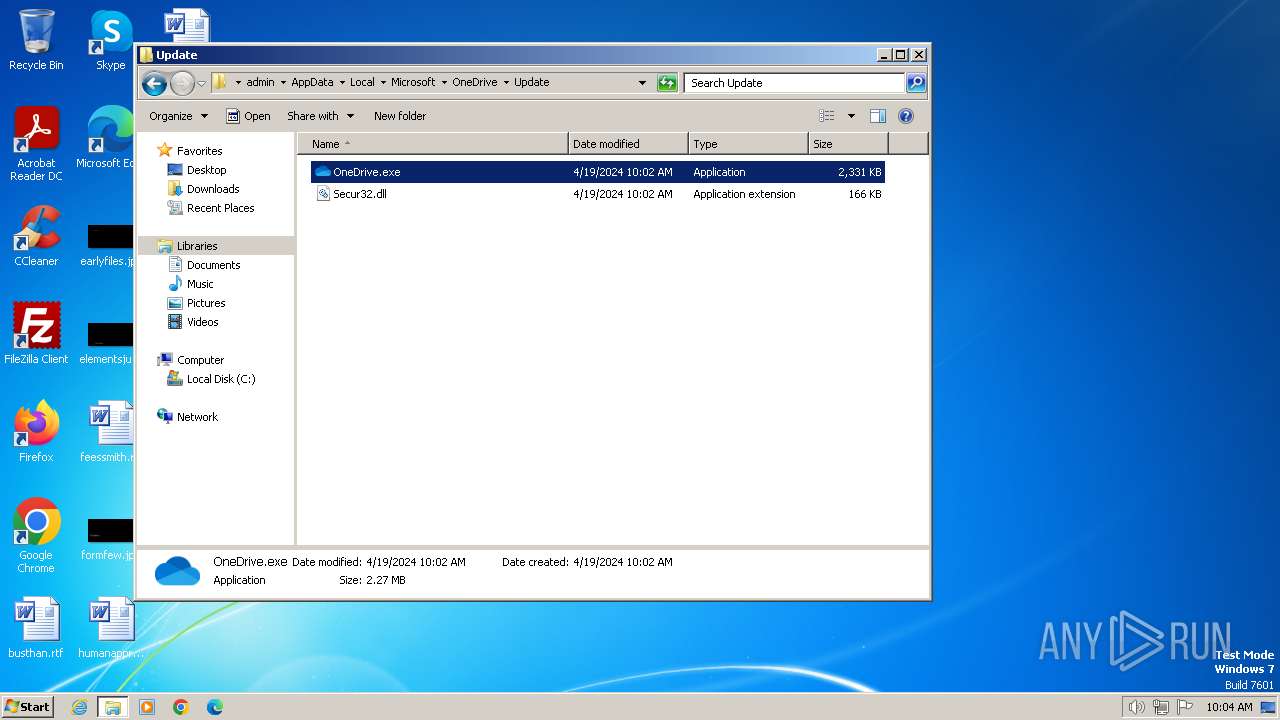Viewport: 1280px width, 720px height.
Task: Sort by the Name column
Action: click(432, 144)
